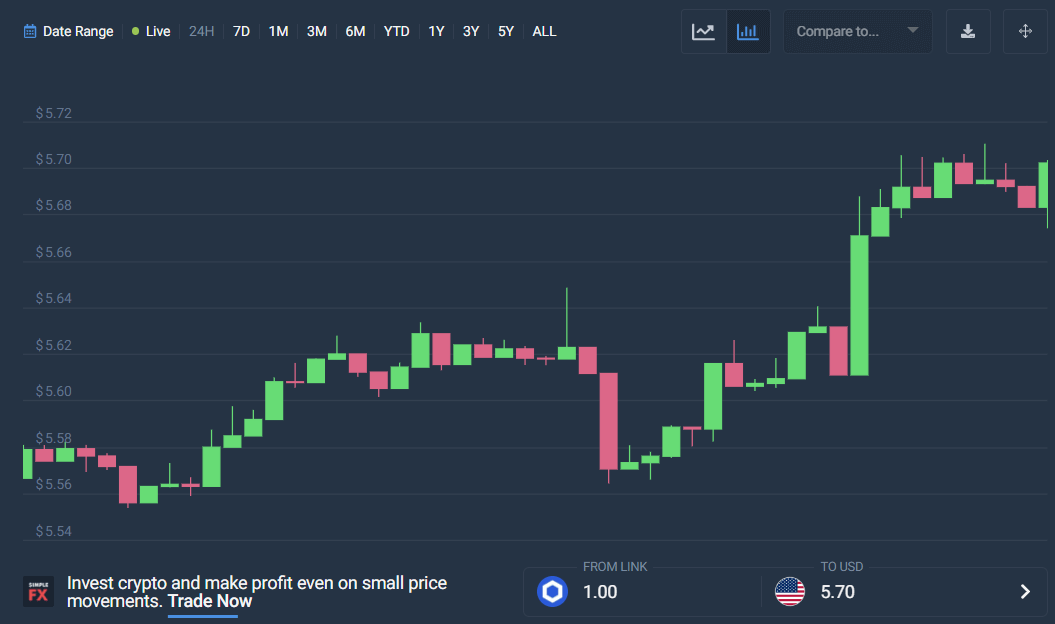Select the 7D time range
The width and height of the screenshot is (1055, 624).
[241, 32]
